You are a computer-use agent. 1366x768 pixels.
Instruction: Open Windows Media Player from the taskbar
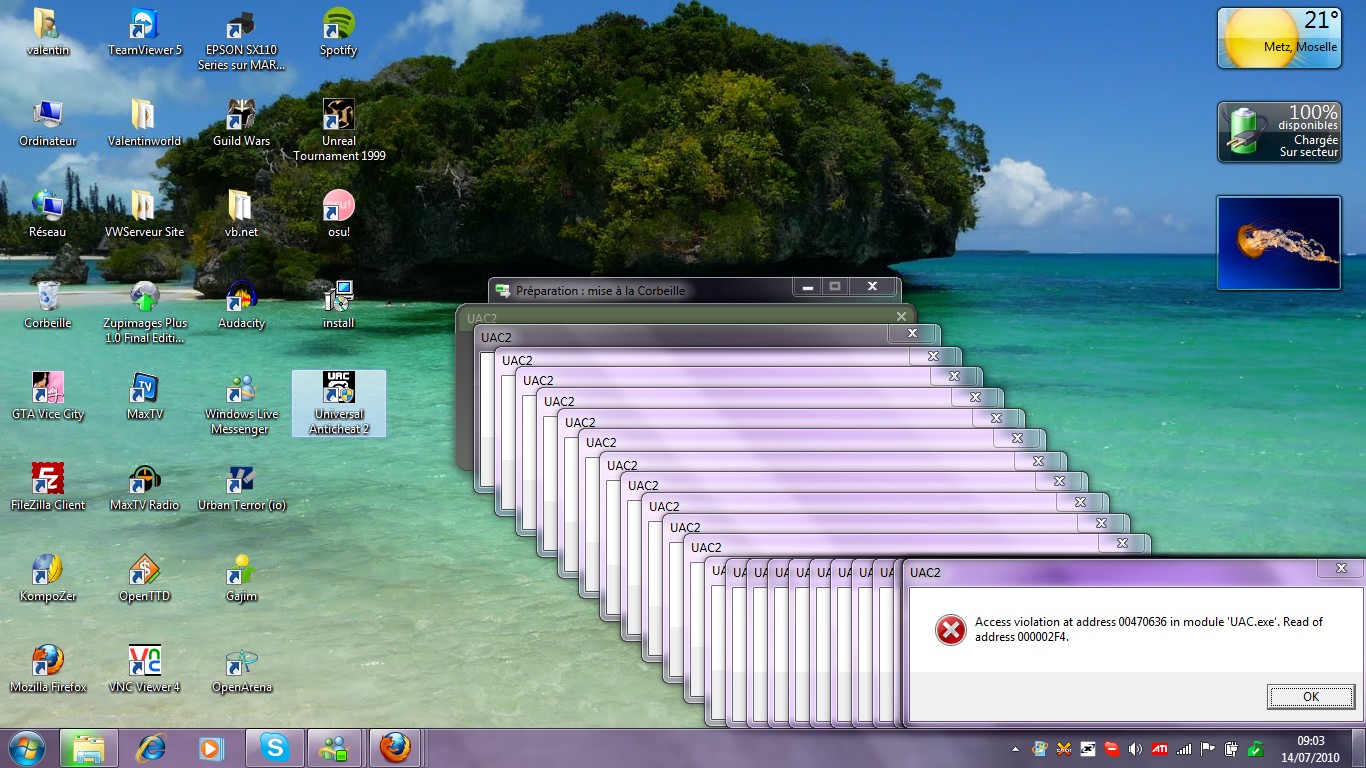[211, 748]
